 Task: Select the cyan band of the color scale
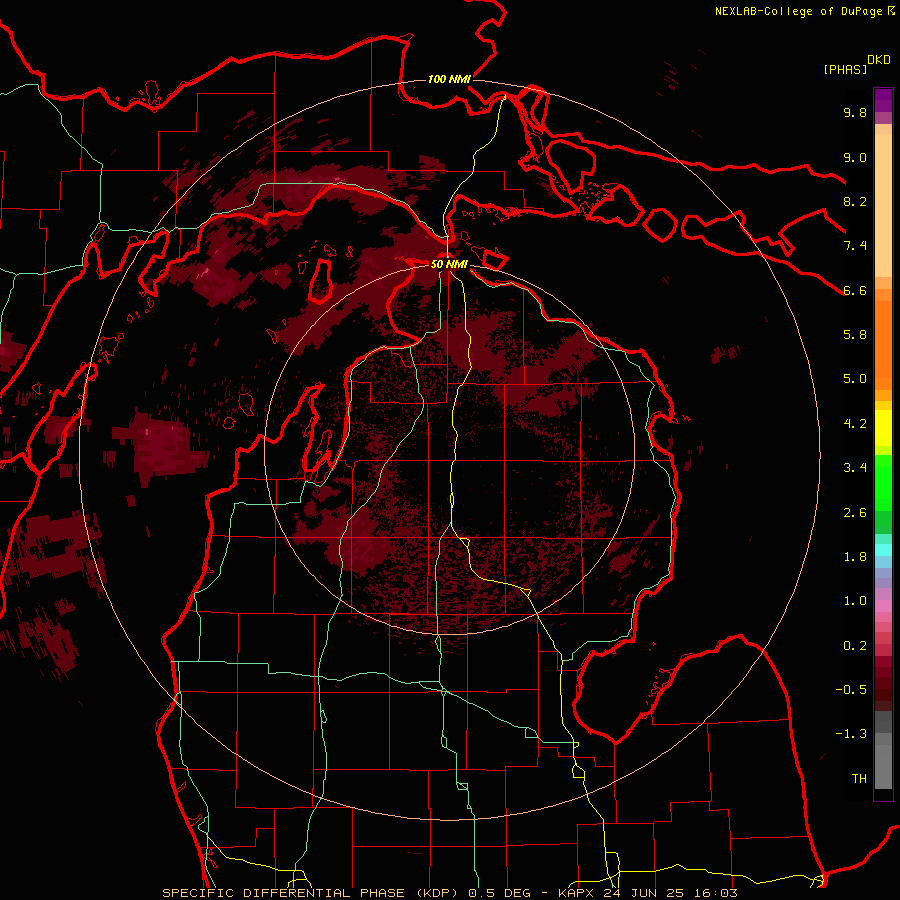click(x=883, y=550)
